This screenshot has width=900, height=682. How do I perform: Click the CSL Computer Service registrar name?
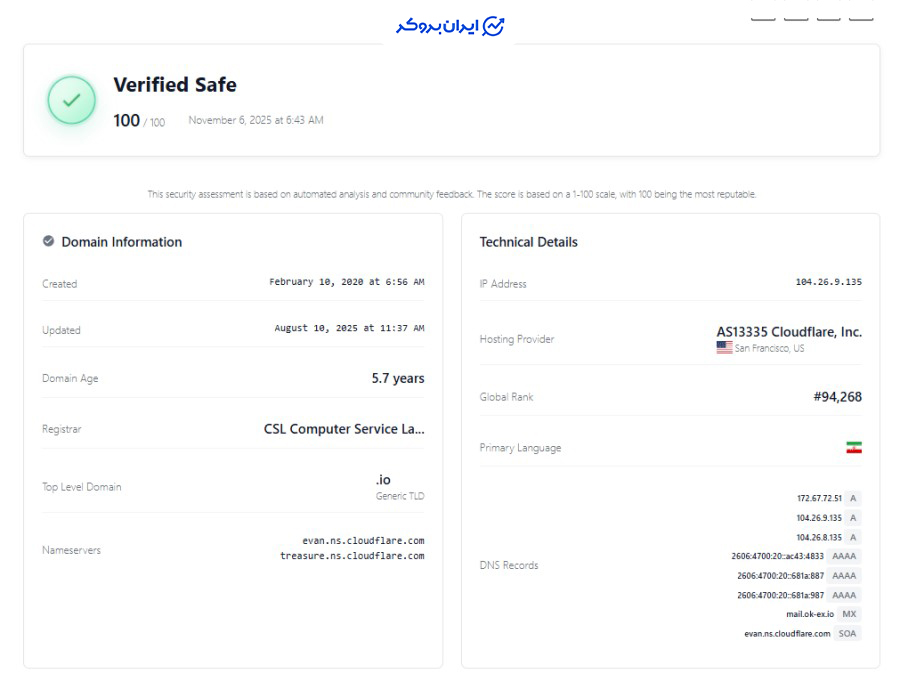[344, 429]
